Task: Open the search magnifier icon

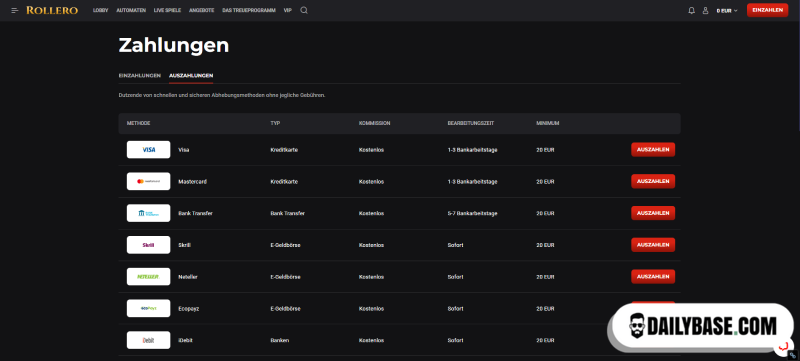Action: 304,10
